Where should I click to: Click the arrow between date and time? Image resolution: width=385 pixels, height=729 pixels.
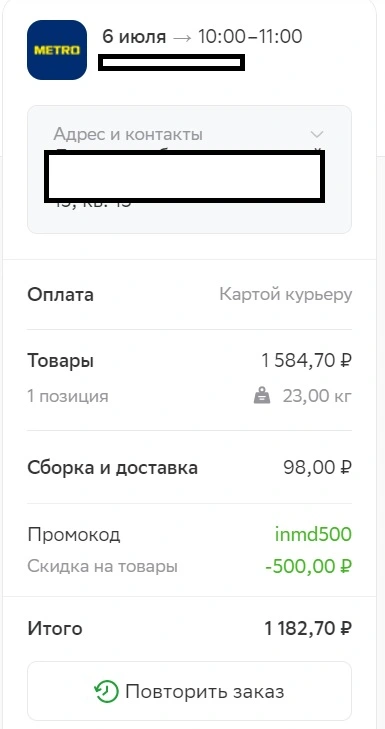coord(182,37)
